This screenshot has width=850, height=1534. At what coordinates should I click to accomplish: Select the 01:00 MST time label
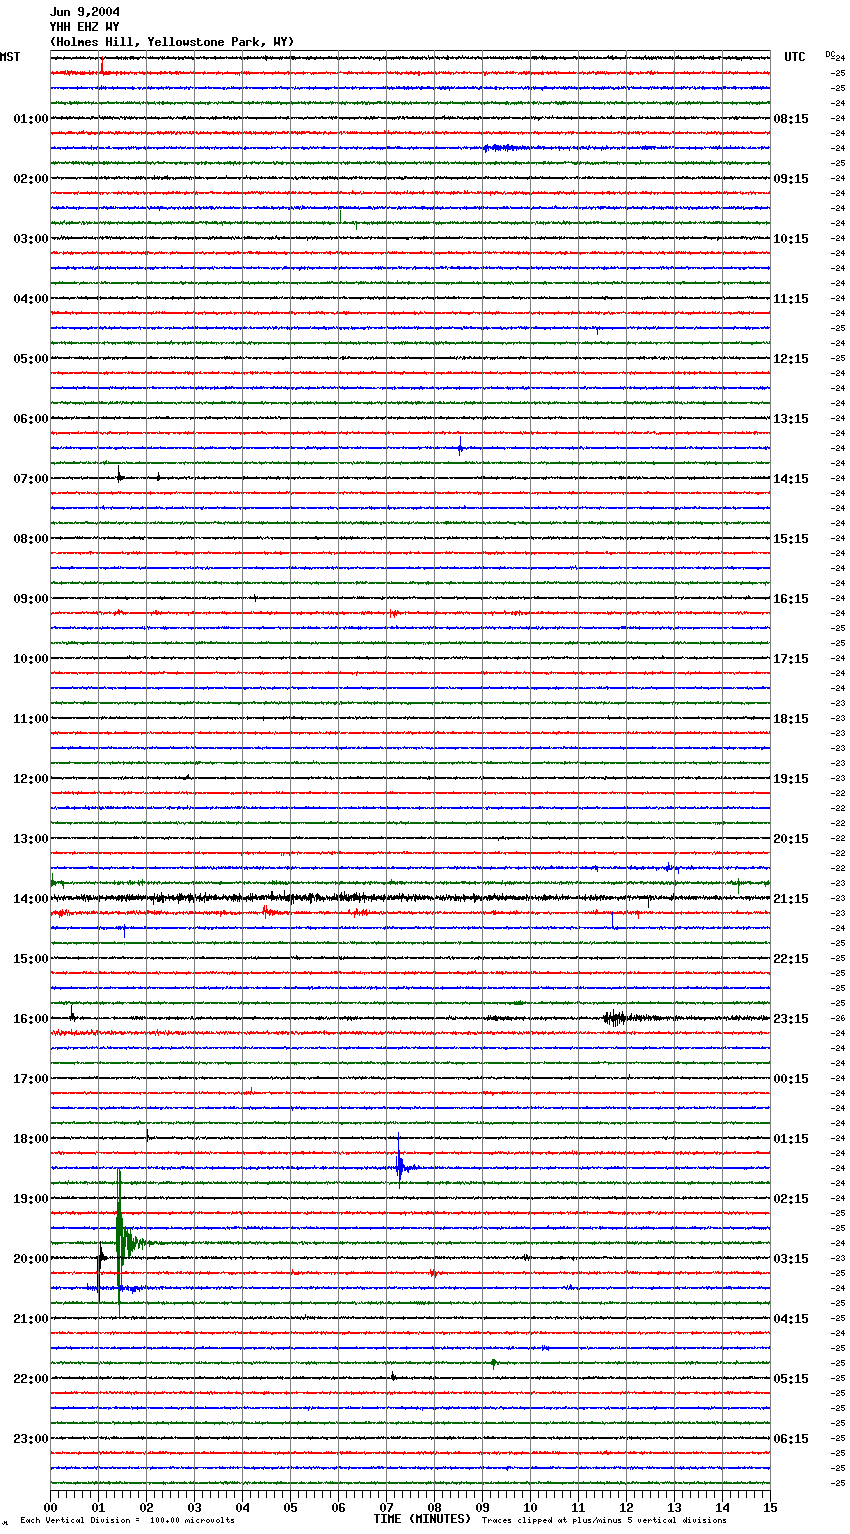coord(31,119)
